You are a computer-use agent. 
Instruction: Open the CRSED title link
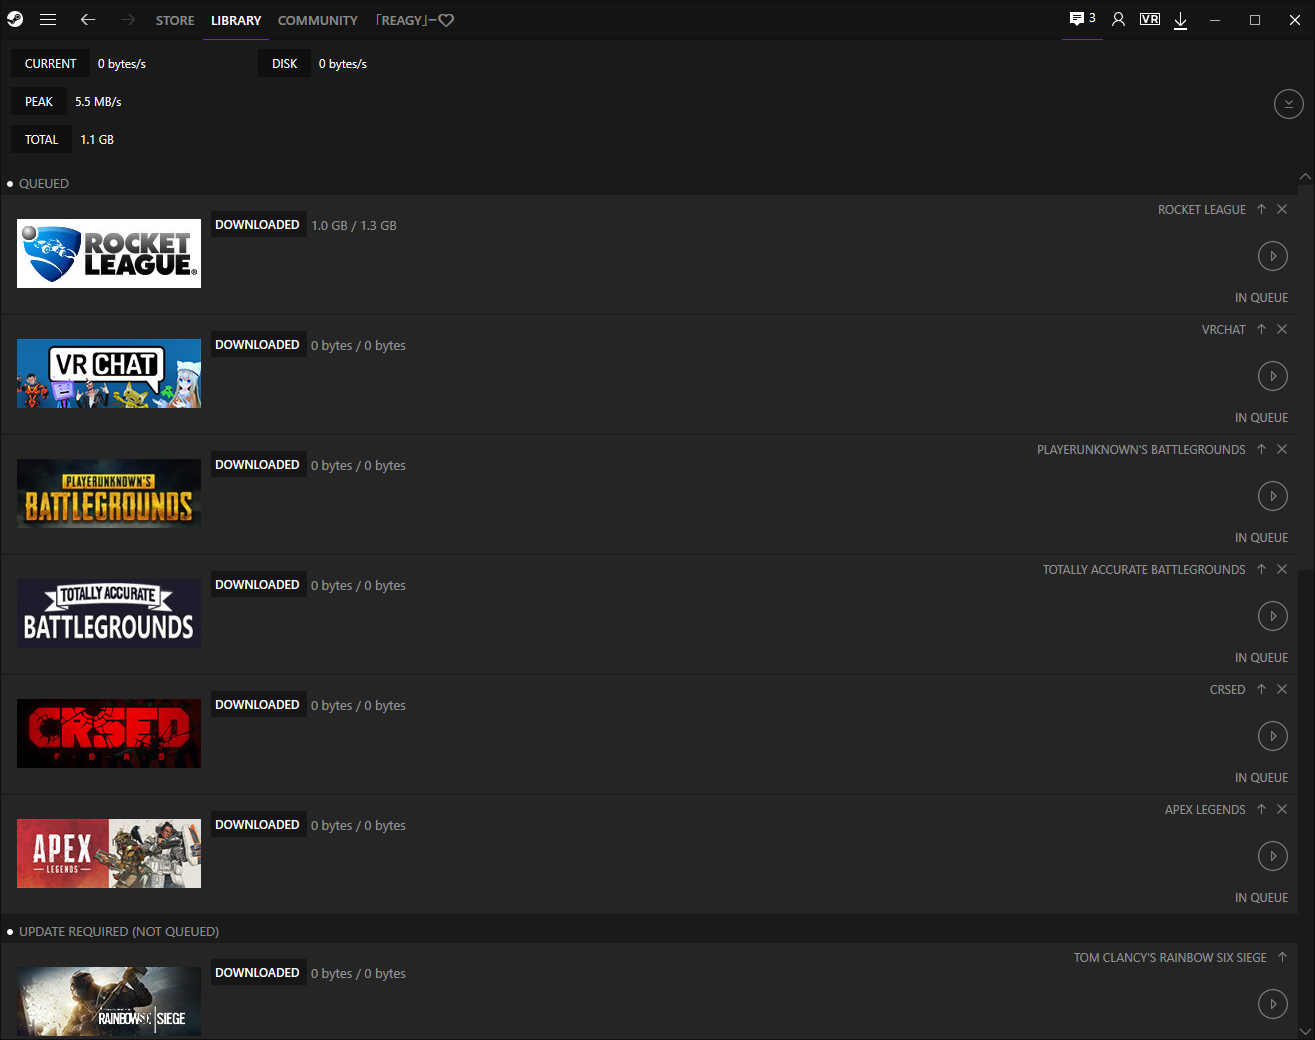pos(1228,690)
